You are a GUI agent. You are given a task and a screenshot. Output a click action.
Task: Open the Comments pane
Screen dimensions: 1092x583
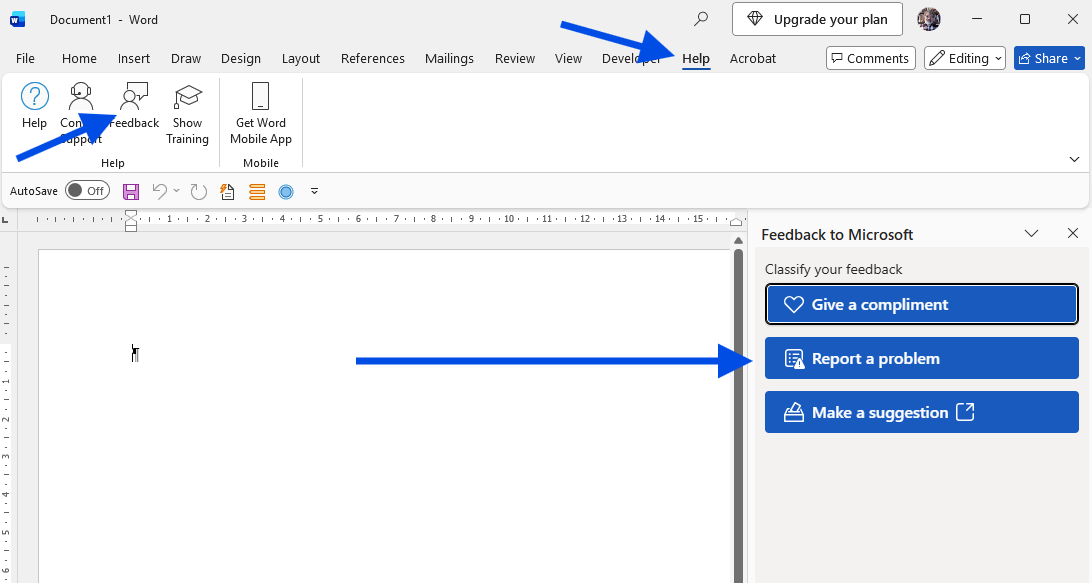[x=871, y=59]
